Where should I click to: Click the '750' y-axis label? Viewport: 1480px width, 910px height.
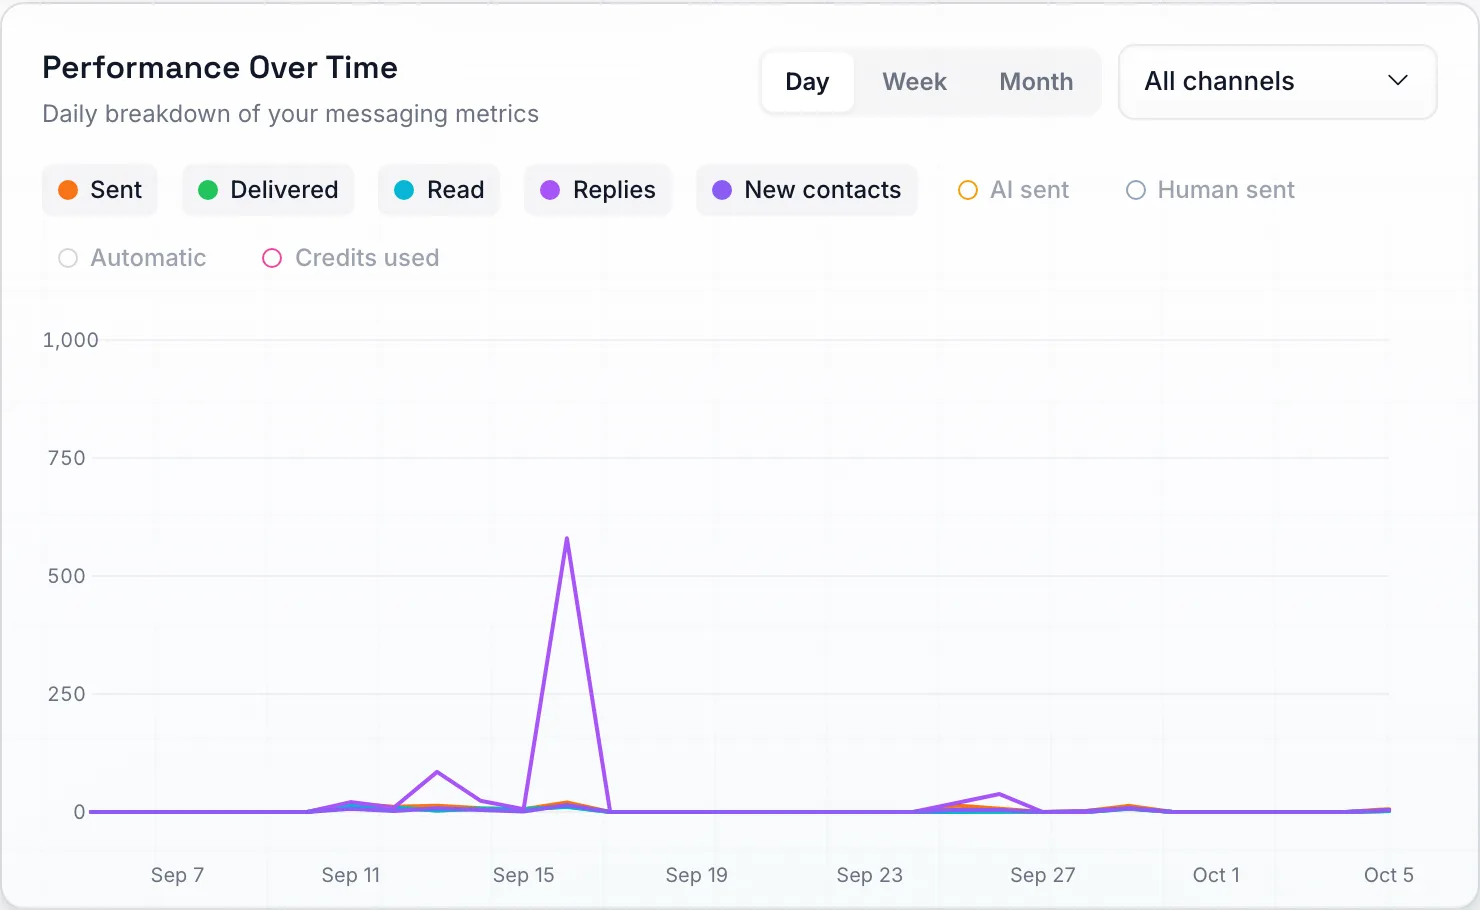coord(67,458)
